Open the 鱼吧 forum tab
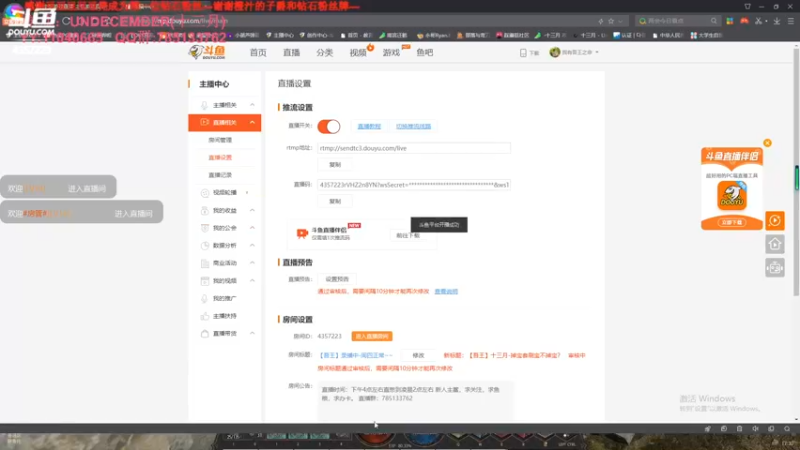Viewport: 800px width, 450px height. click(x=424, y=53)
